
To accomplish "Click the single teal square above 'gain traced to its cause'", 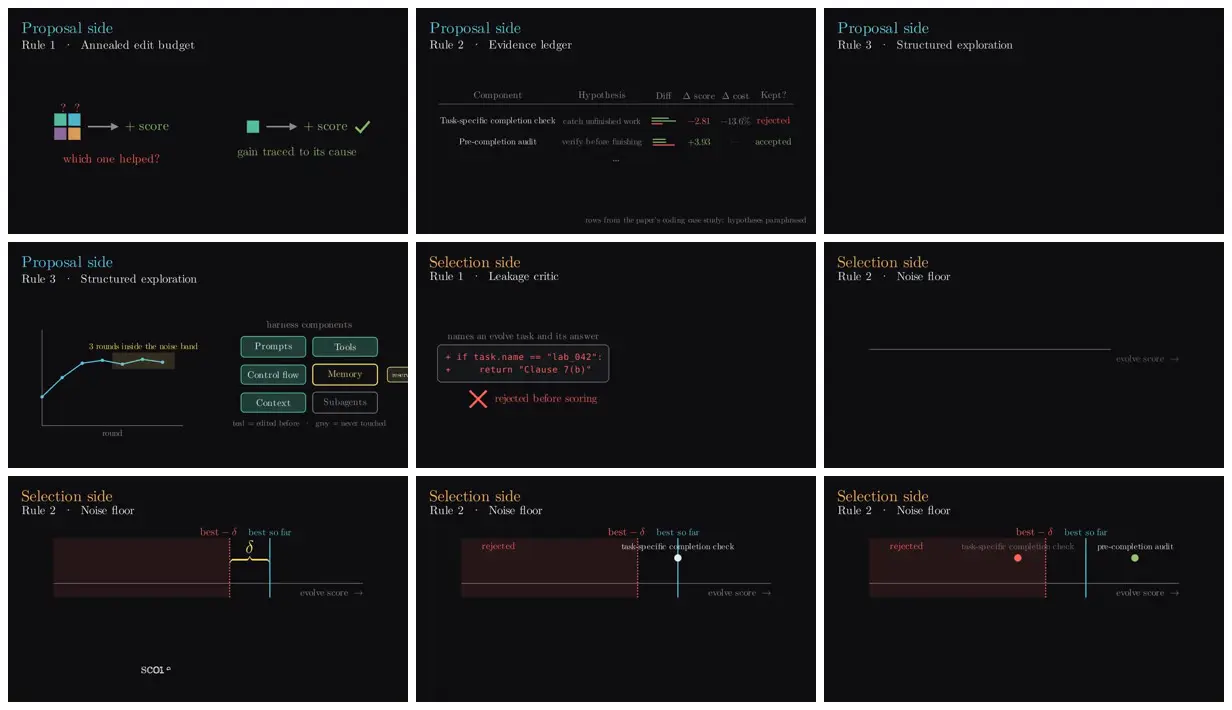I will click(253, 127).
